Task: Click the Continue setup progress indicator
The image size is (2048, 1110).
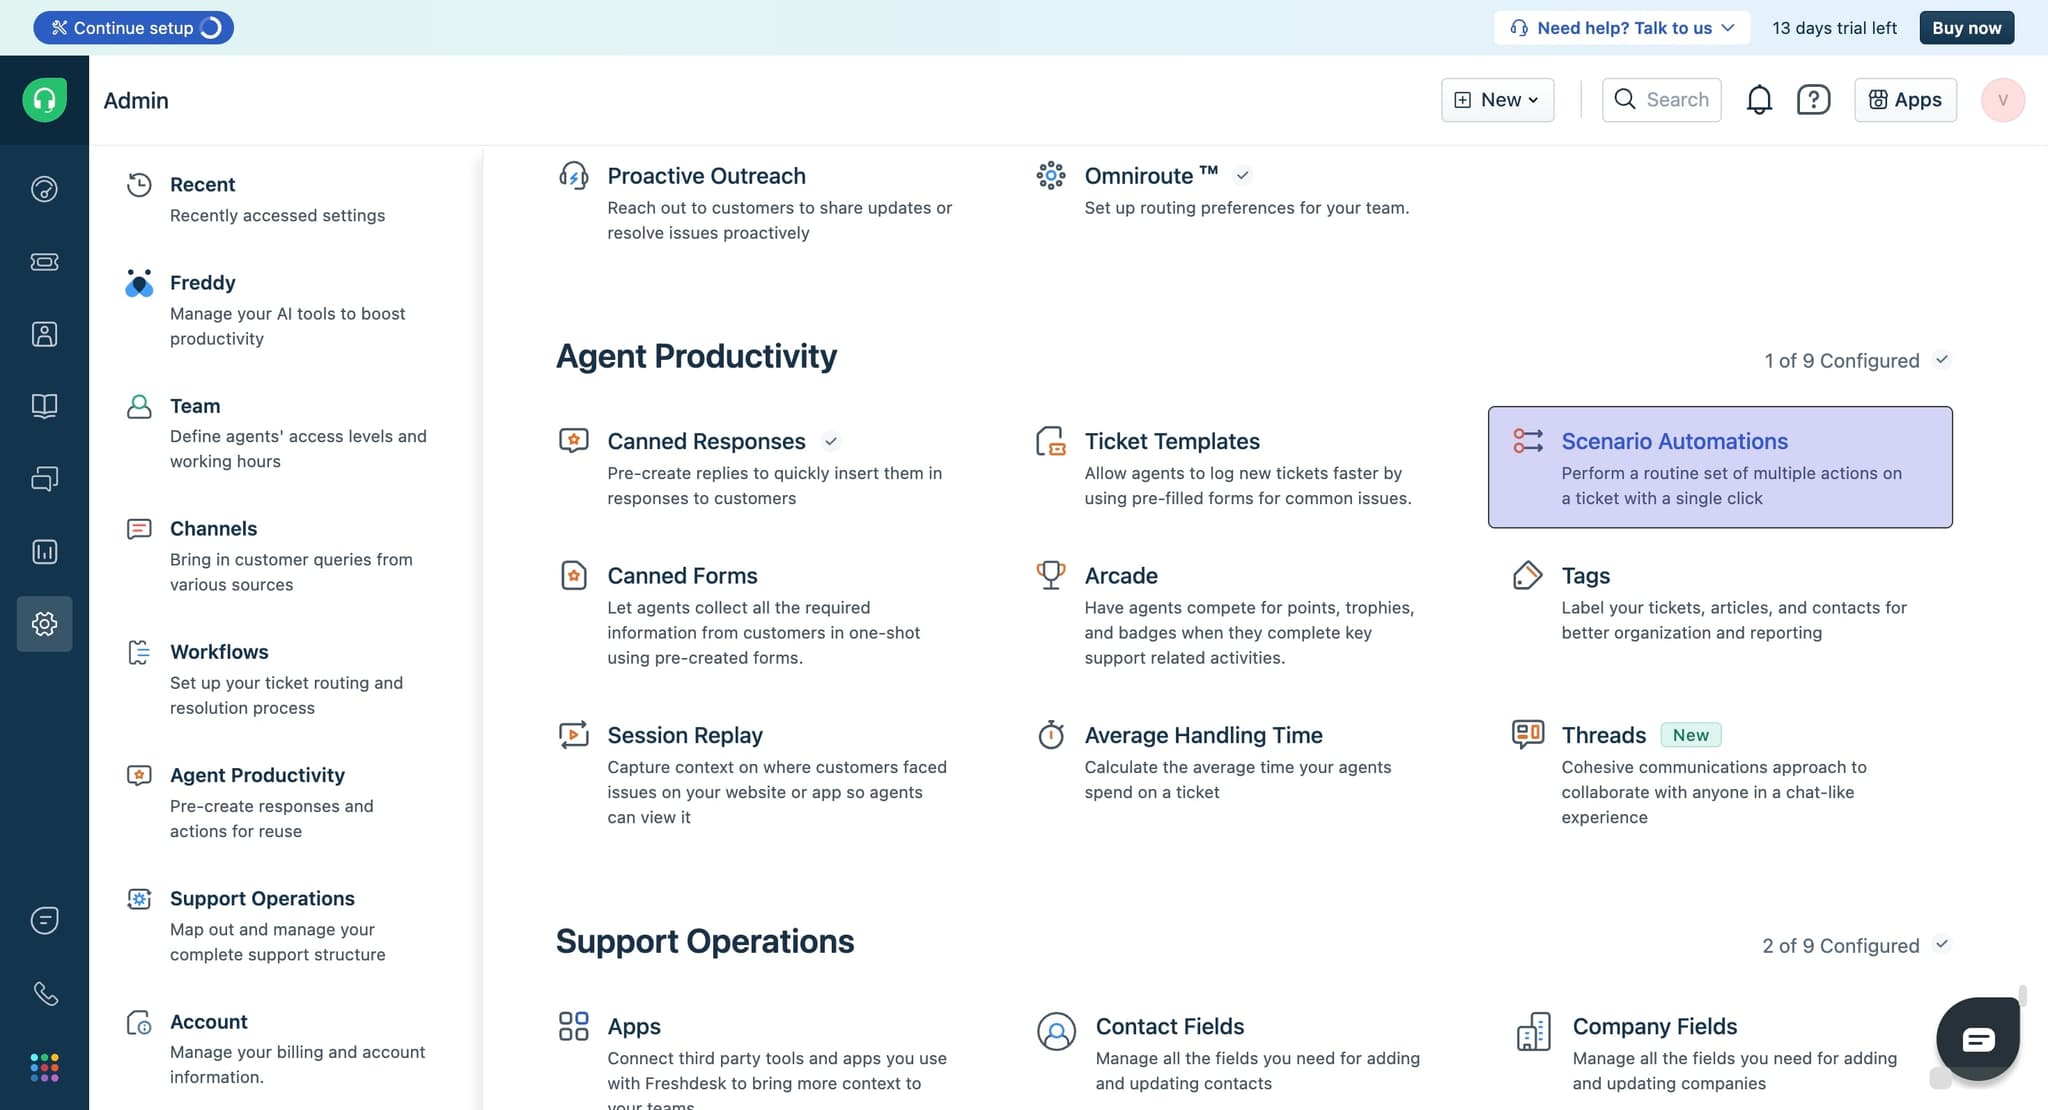Action: click(x=211, y=27)
